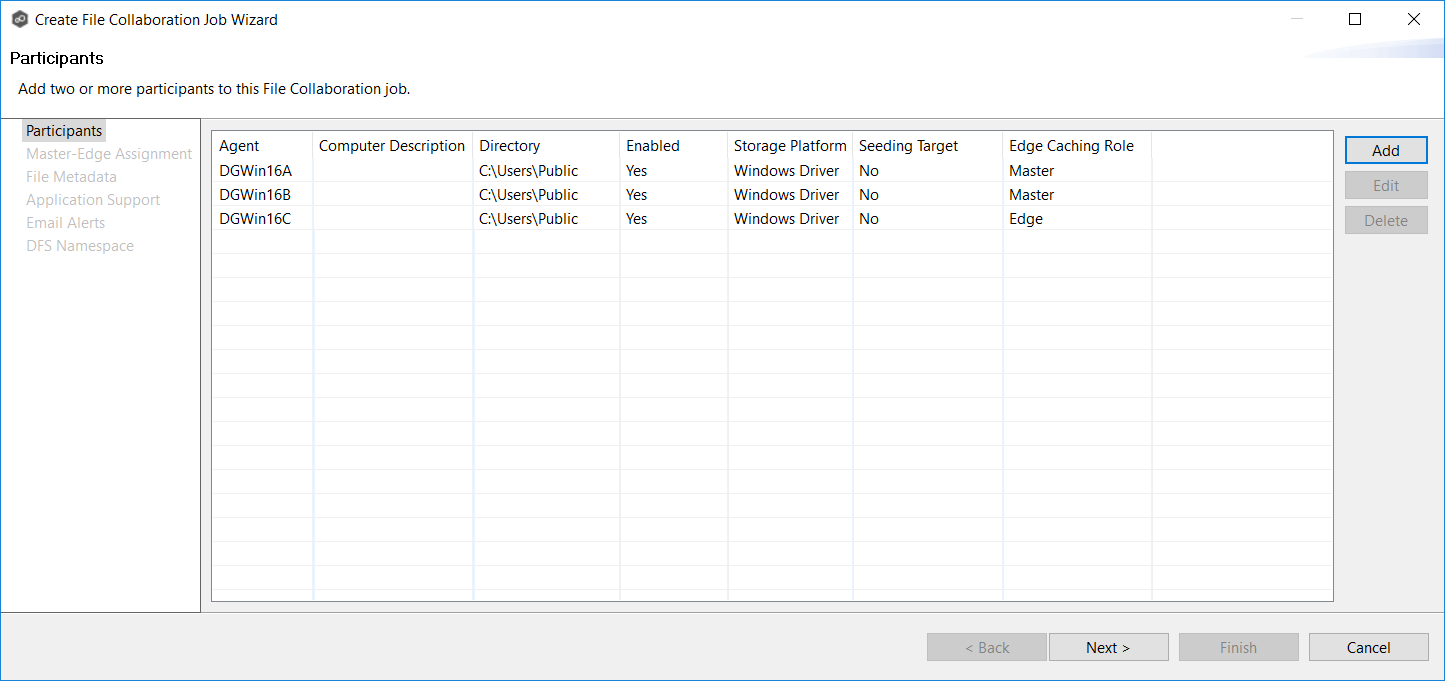This screenshot has height=681, width=1445.
Task: Click the Storage Platform column header
Action: click(x=790, y=146)
